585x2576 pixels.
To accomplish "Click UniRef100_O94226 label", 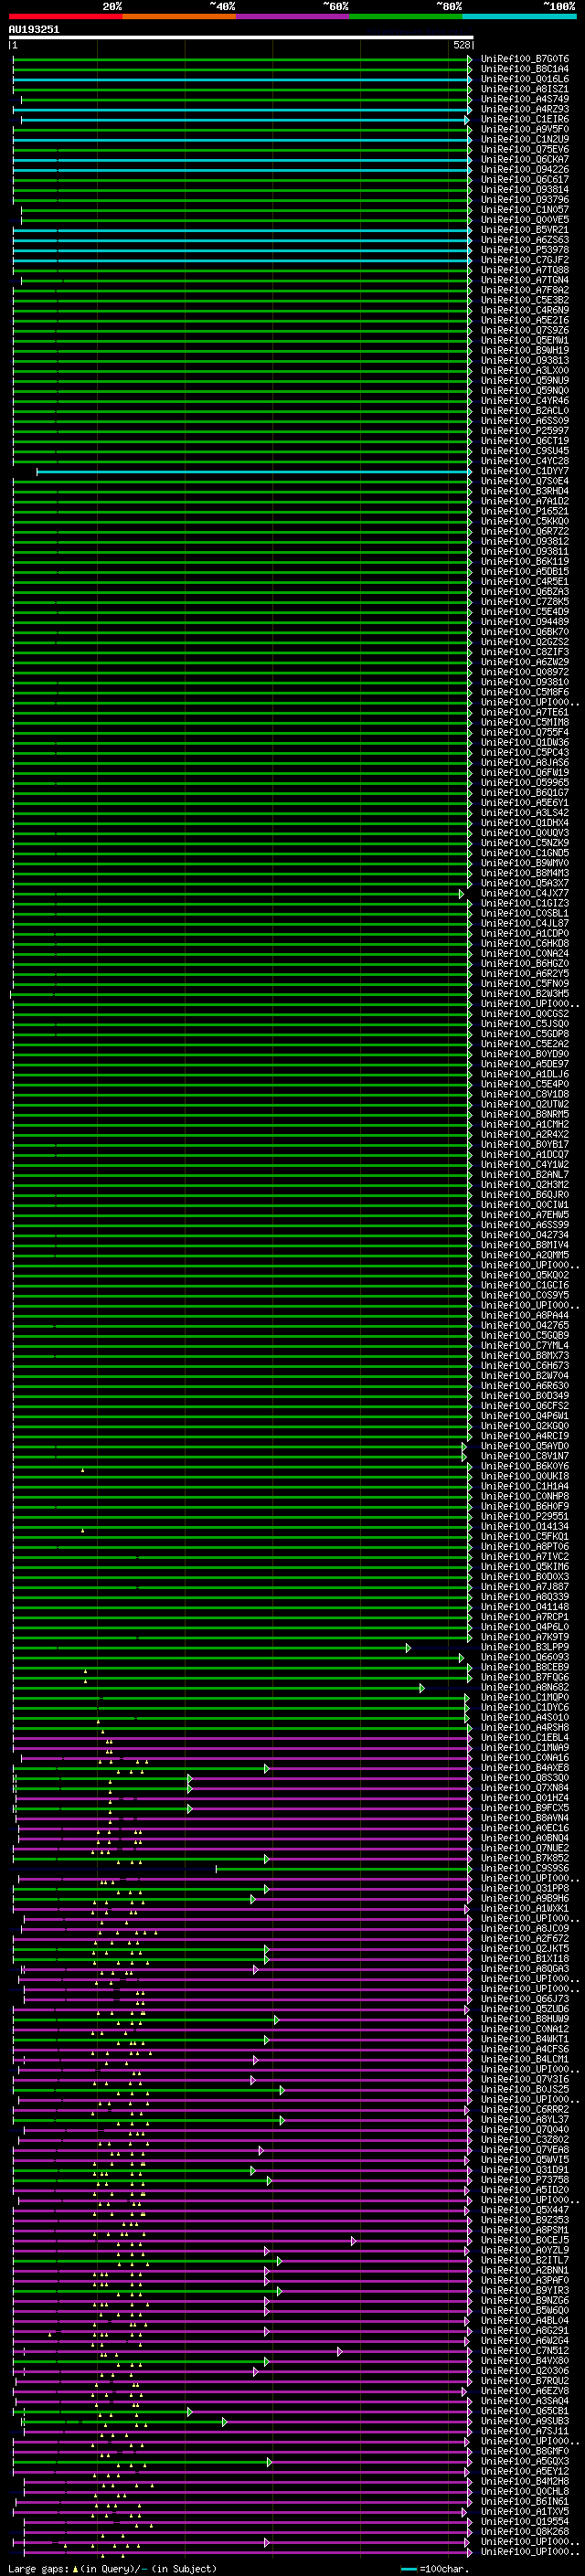I will point(525,170).
